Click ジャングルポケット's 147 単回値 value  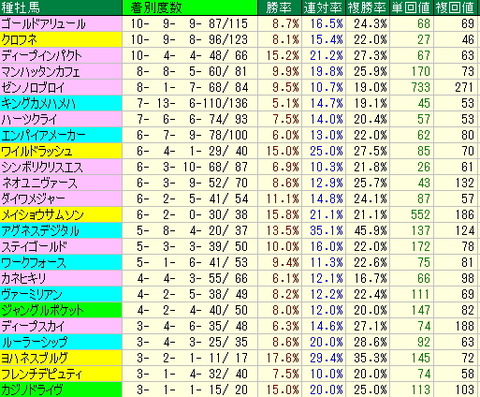(421, 310)
